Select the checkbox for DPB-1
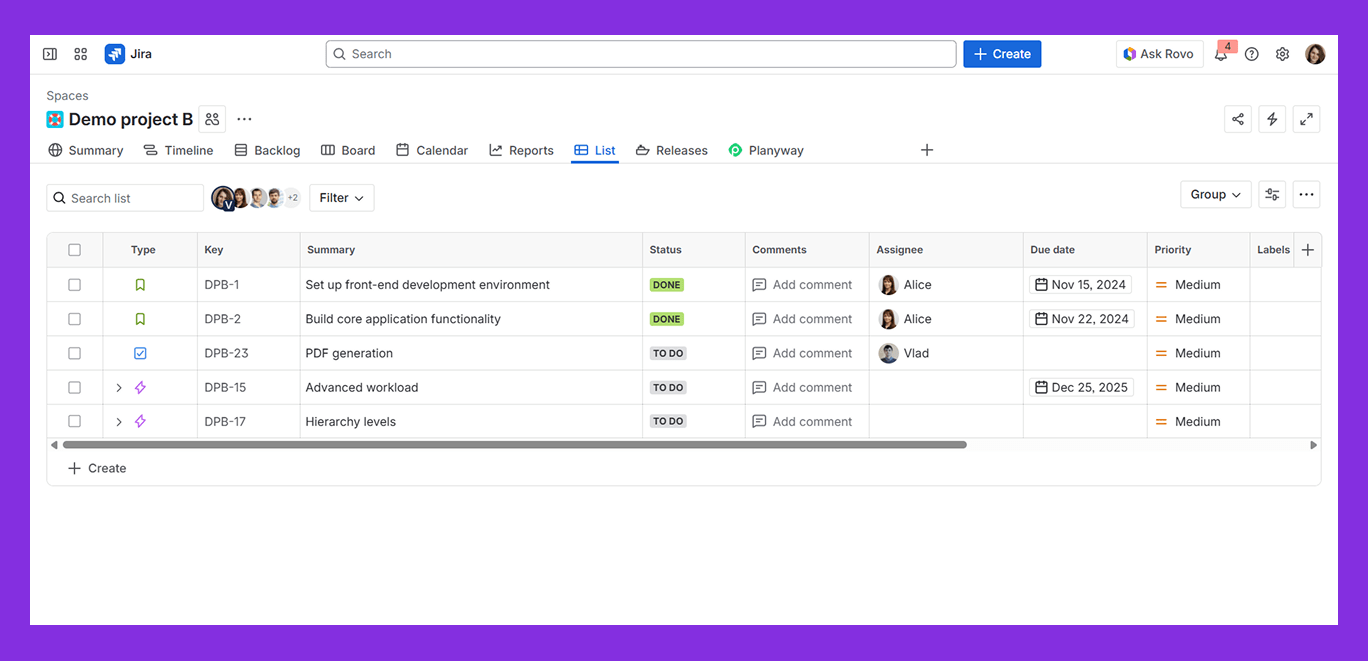 point(74,284)
